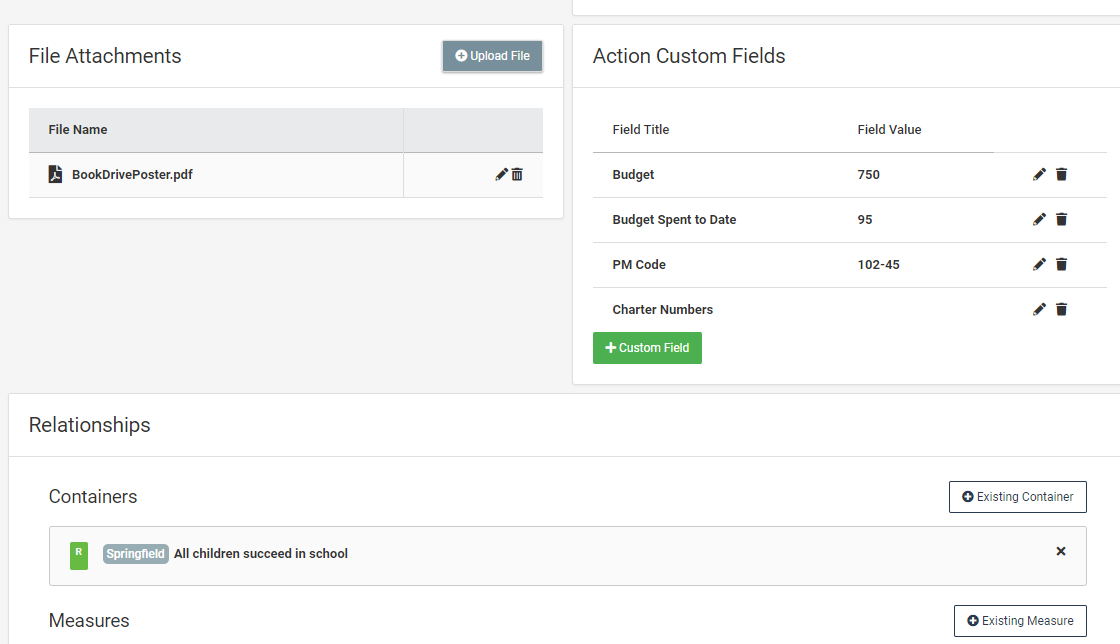Edit the Budget custom field

[1039, 175]
